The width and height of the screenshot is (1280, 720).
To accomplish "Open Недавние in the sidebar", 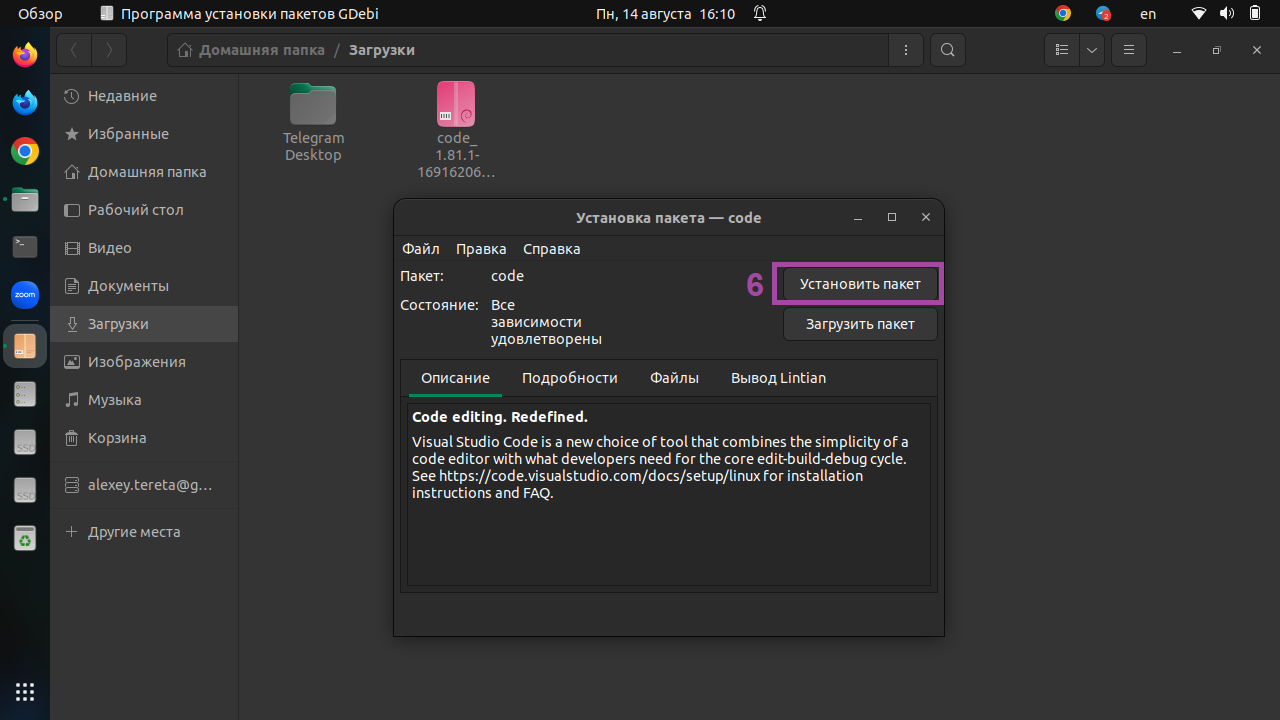I will tap(144, 96).
